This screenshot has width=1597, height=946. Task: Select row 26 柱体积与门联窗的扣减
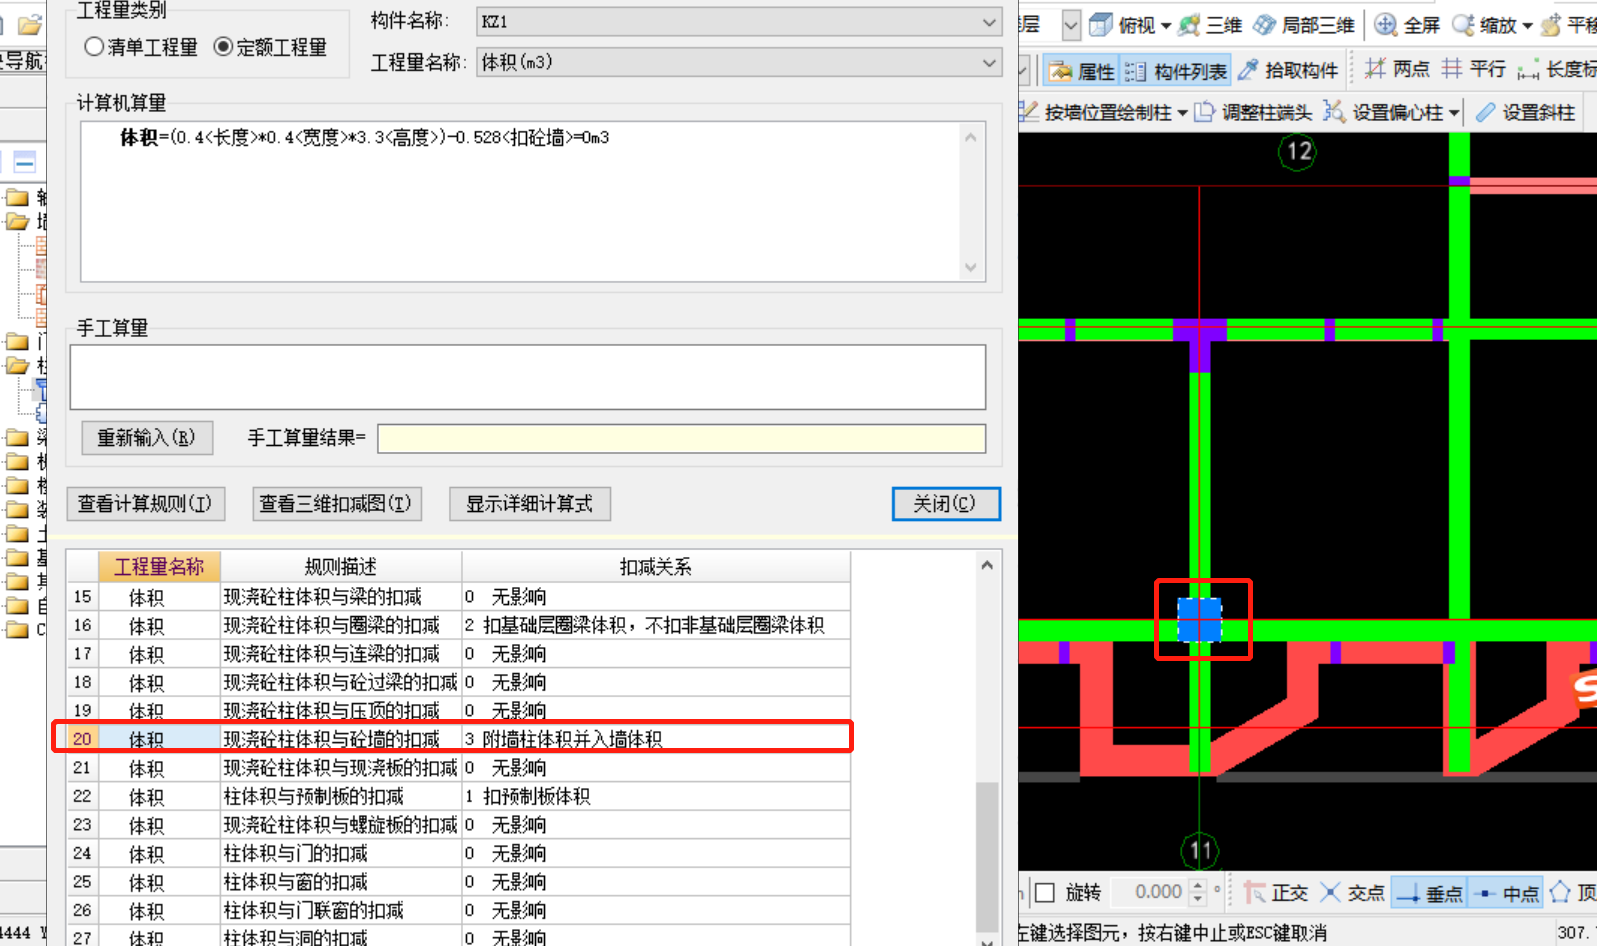click(x=459, y=911)
